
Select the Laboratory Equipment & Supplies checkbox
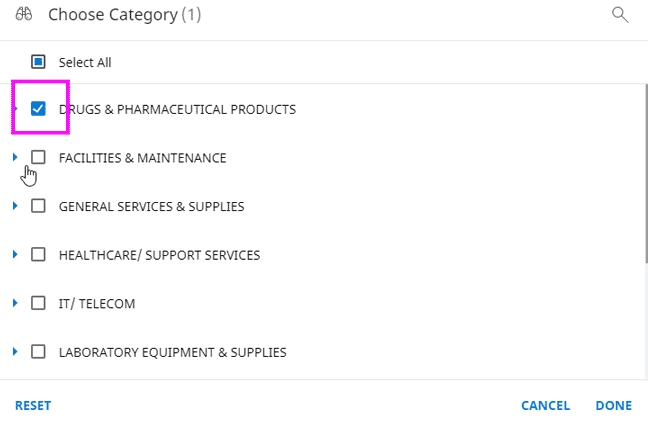tap(39, 352)
